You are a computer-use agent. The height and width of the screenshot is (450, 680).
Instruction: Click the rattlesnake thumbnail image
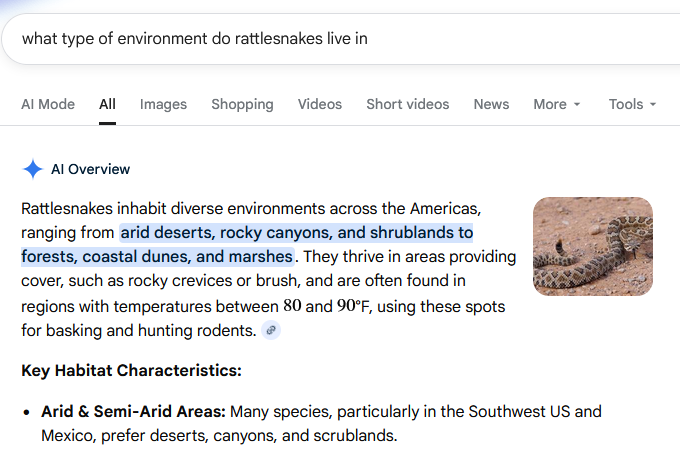(592, 246)
